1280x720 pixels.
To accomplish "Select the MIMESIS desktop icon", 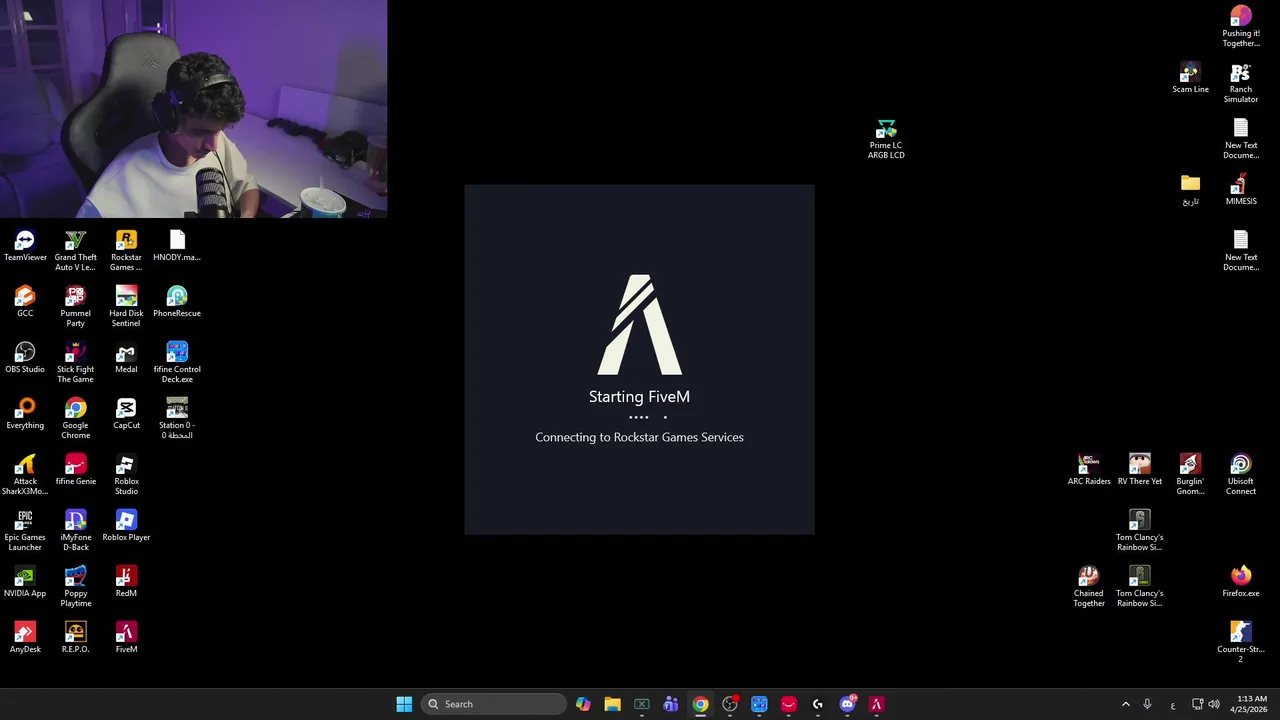I will pyautogui.click(x=1241, y=190).
